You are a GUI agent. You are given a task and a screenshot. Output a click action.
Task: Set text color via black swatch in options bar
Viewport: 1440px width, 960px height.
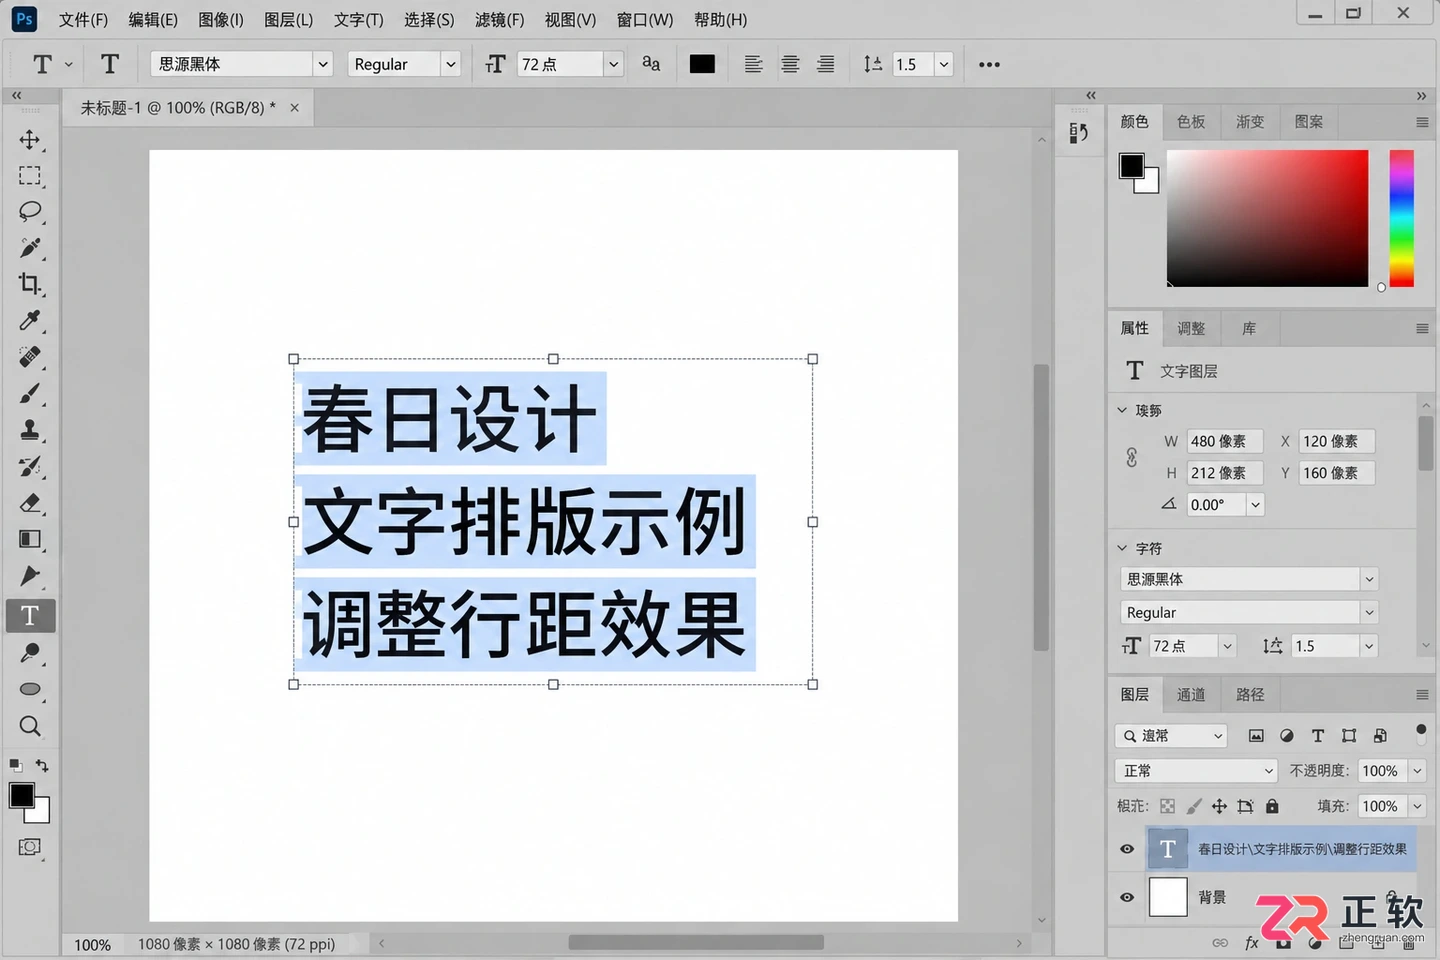click(x=702, y=64)
